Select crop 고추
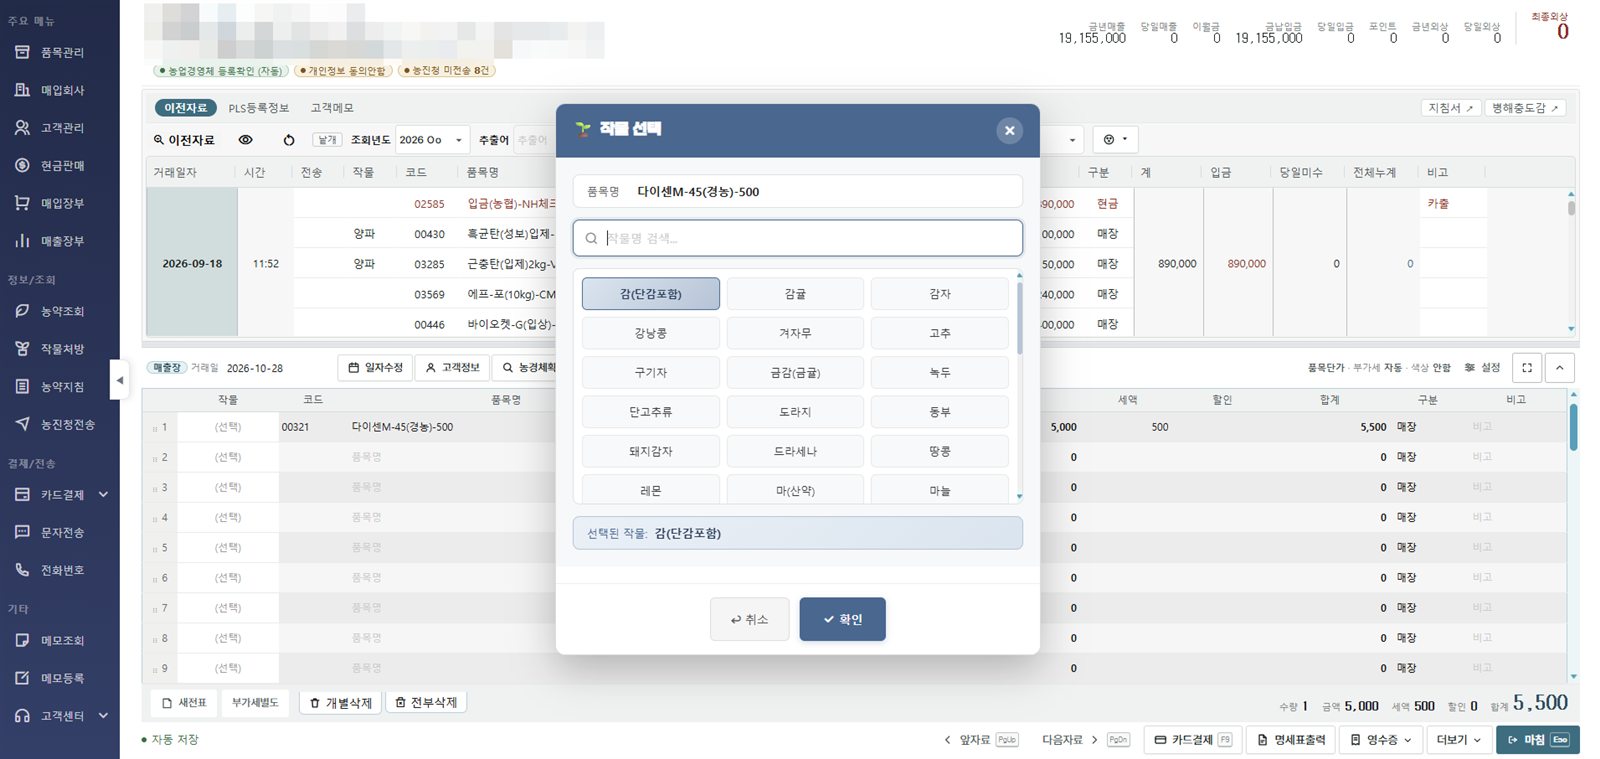This screenshot has height=759, width=1600. tap(940, 333)
